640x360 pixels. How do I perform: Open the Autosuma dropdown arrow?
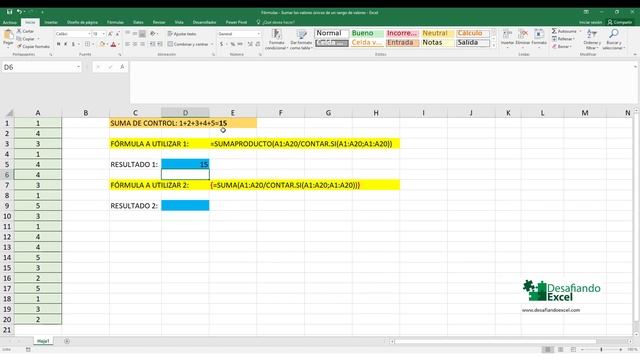(x=580, y=31)
